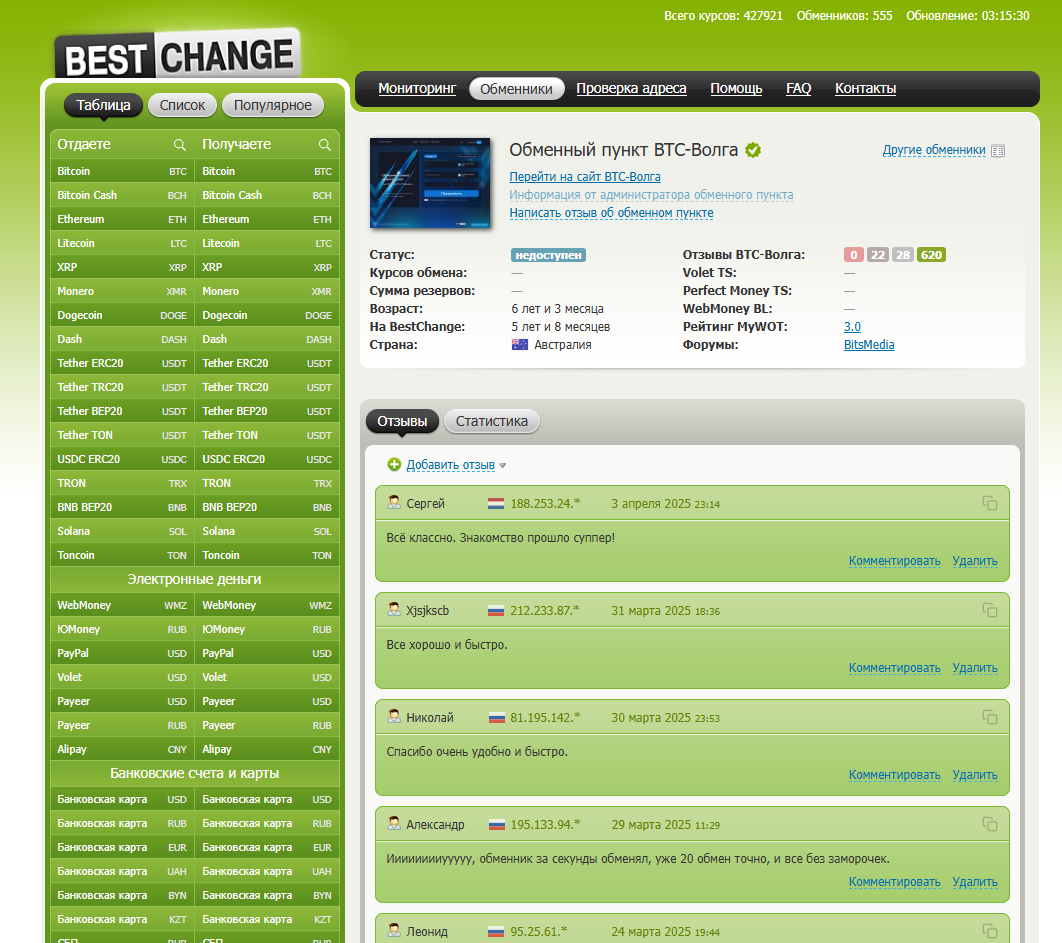Click the flag icon in Сергей's review

496,504
